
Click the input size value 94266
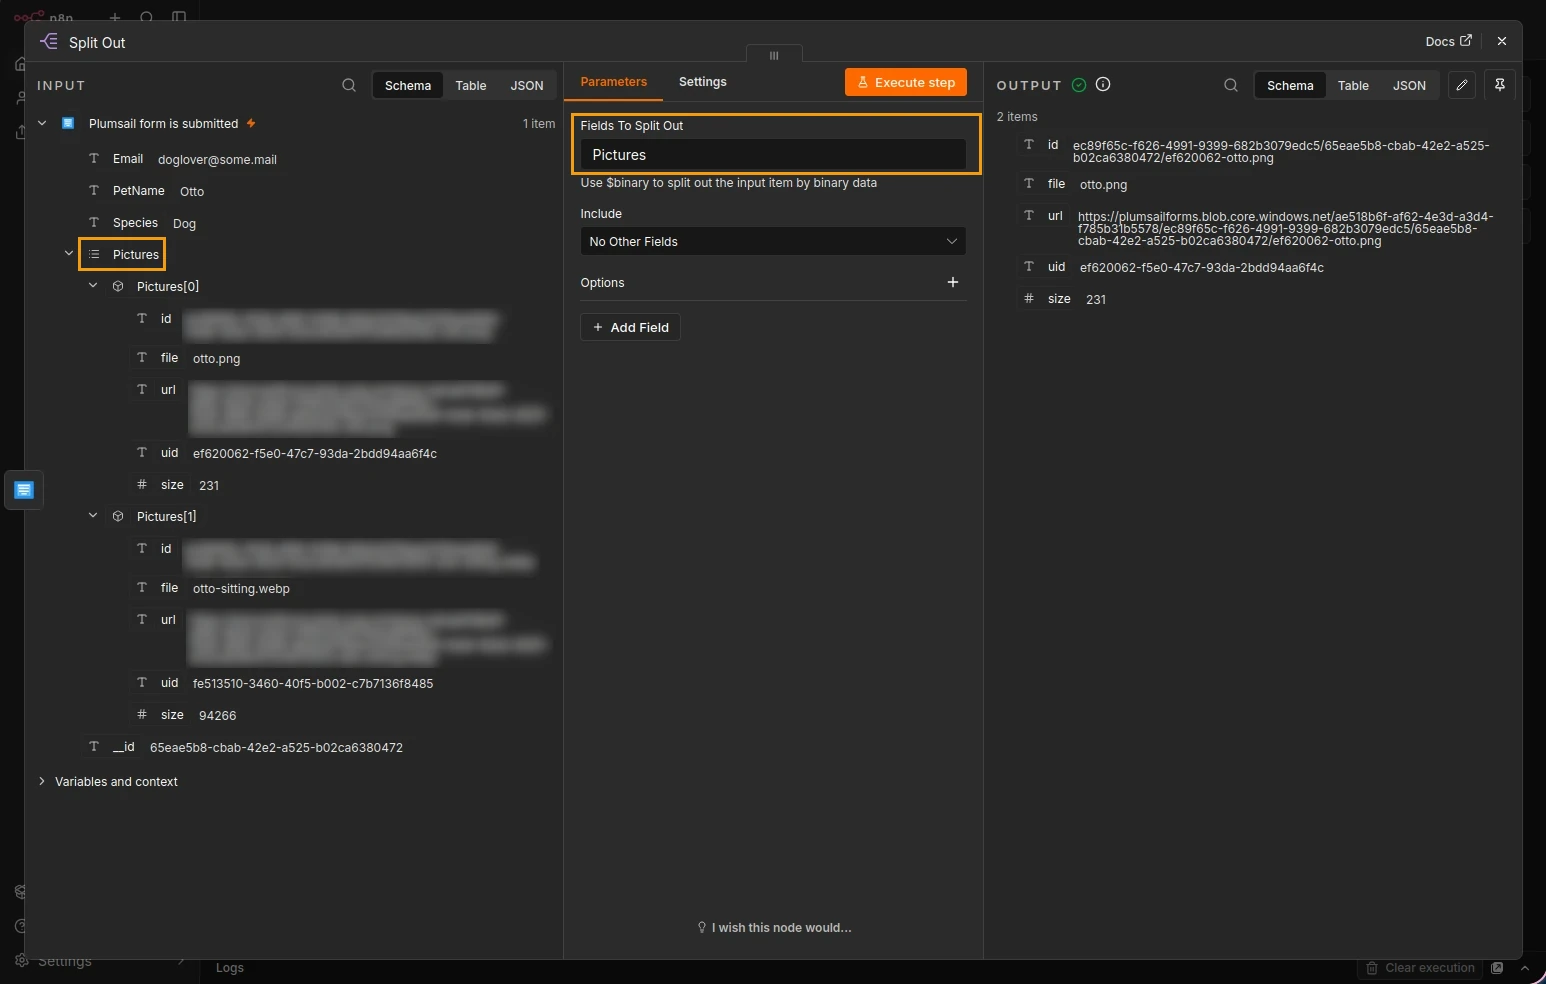point(218,716)
